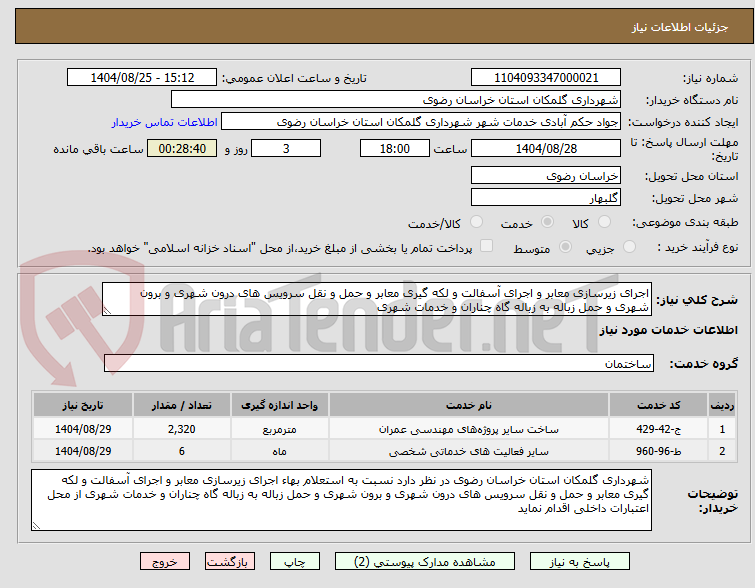Click the بازگشت back button
Image resolution: width=755 pixels, height=588 pixels.
tap(230, 562)
